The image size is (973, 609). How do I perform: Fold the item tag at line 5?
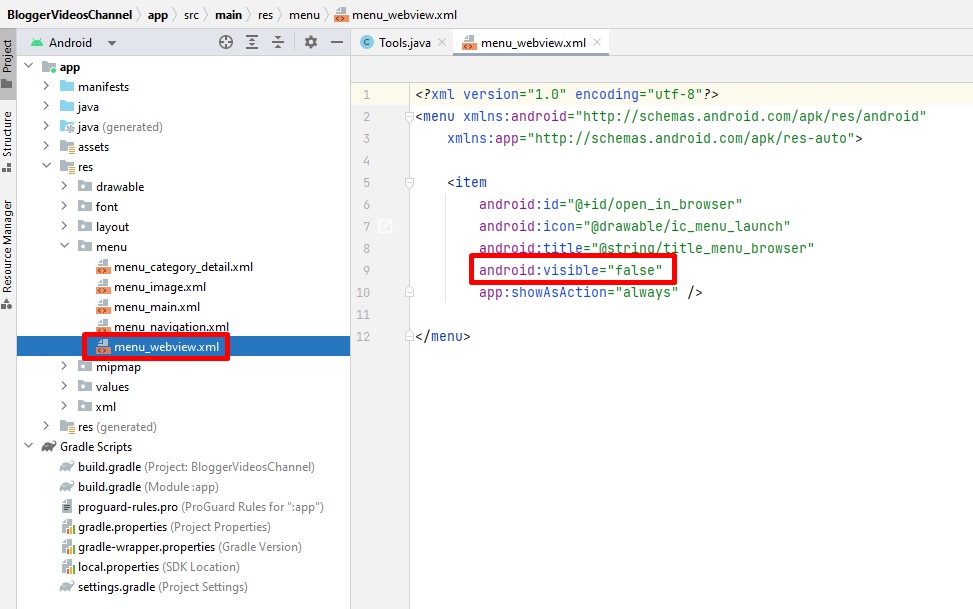click(409, 183)
